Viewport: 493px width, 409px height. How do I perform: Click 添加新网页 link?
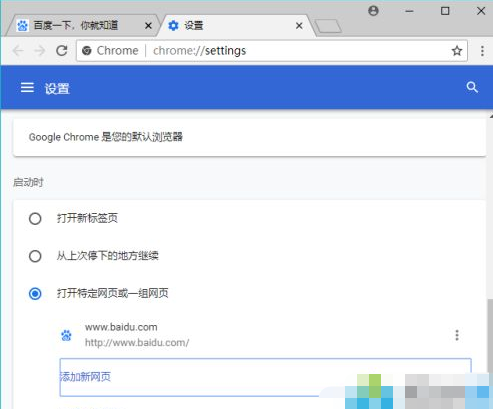(x=85, y=377)
